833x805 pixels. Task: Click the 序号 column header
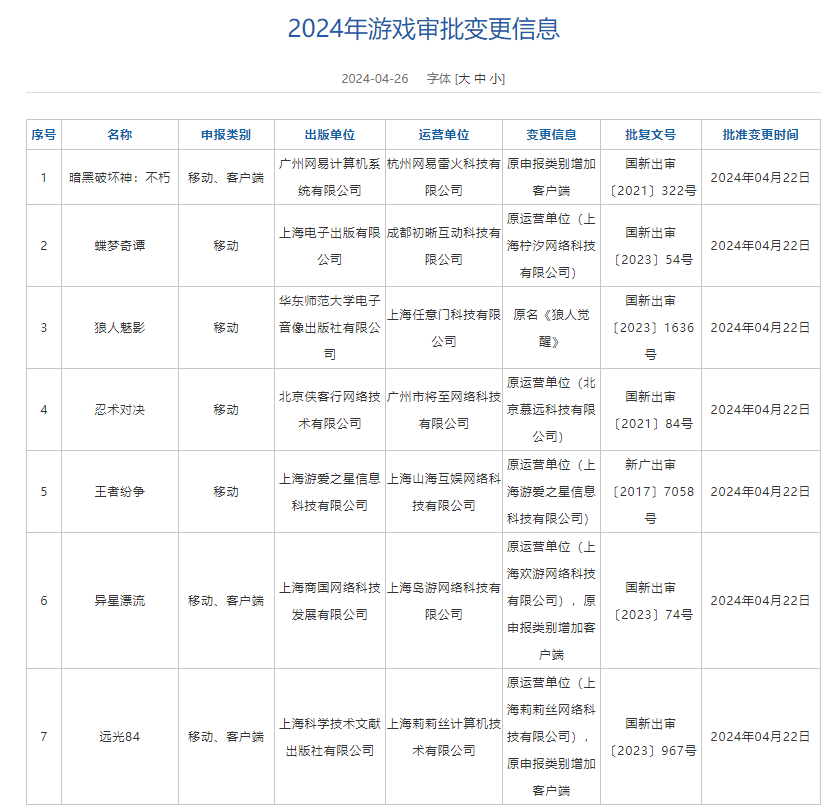[x=44, y=134]
